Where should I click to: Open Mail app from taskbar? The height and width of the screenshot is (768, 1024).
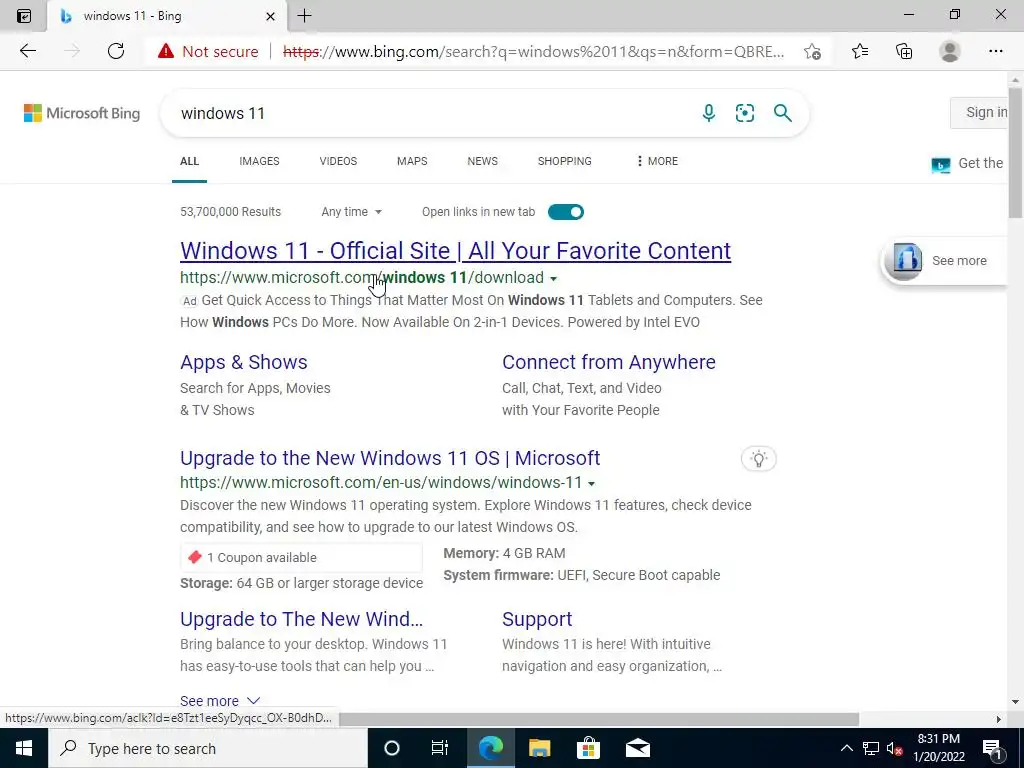[x=637, y=748]
